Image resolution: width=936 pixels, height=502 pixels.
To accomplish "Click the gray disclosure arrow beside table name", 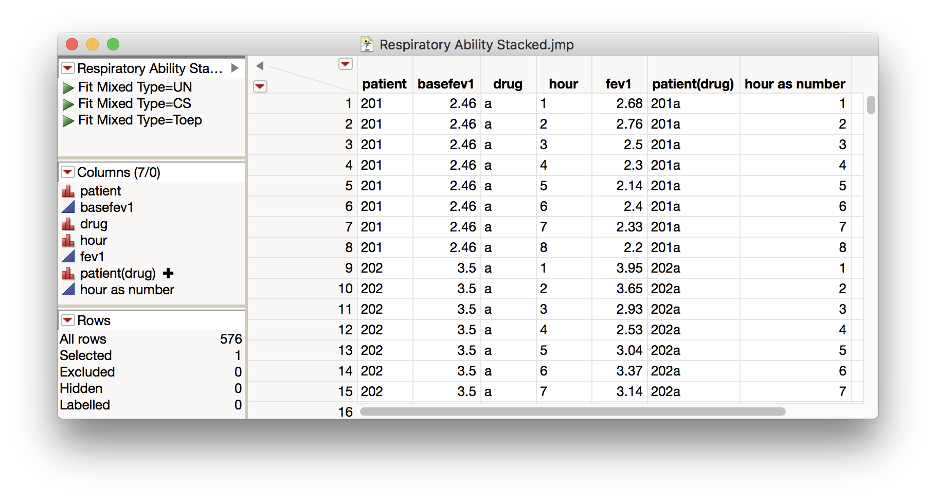I will [235, 68].
